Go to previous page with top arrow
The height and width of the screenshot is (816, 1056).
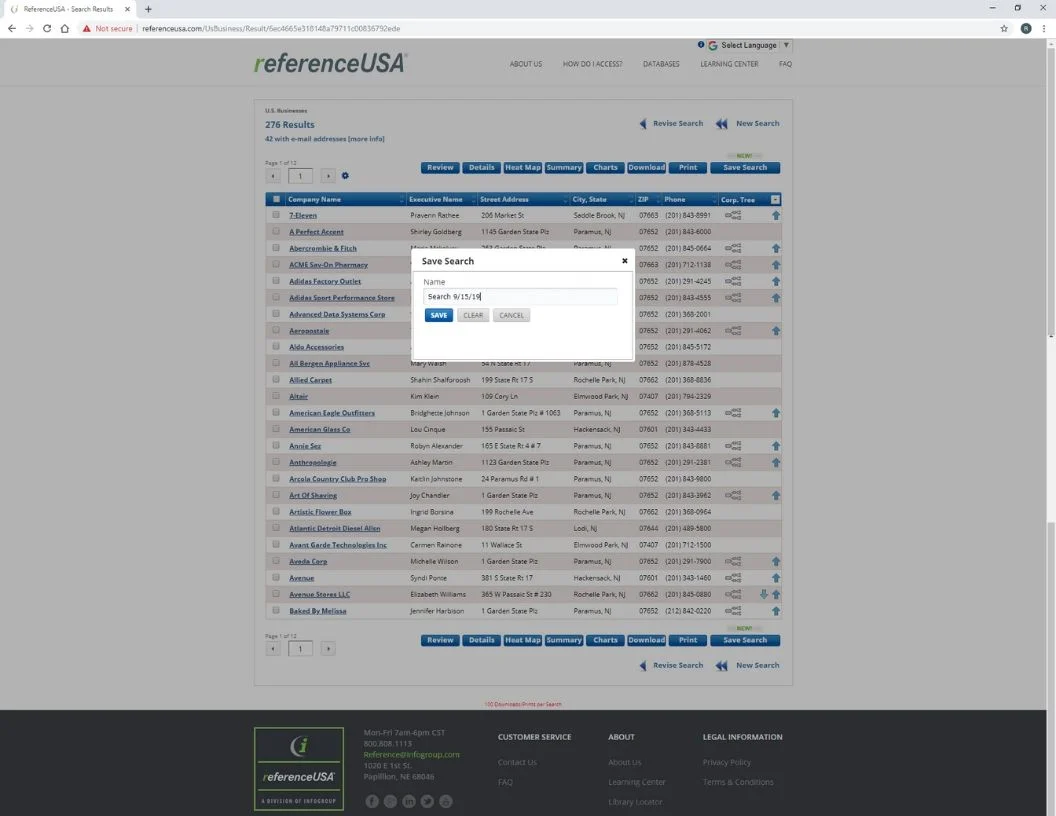[273, 176]
